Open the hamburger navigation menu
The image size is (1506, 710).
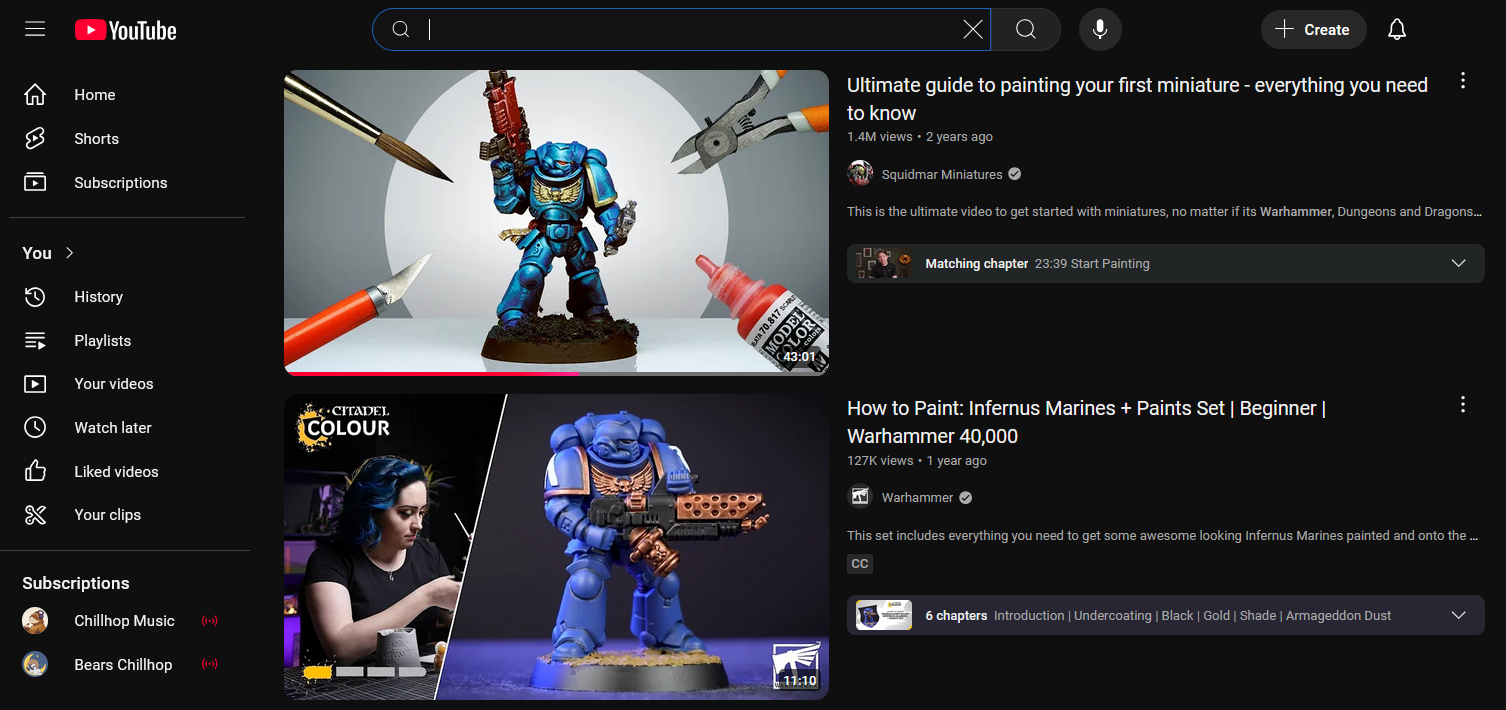coord(35,29)
